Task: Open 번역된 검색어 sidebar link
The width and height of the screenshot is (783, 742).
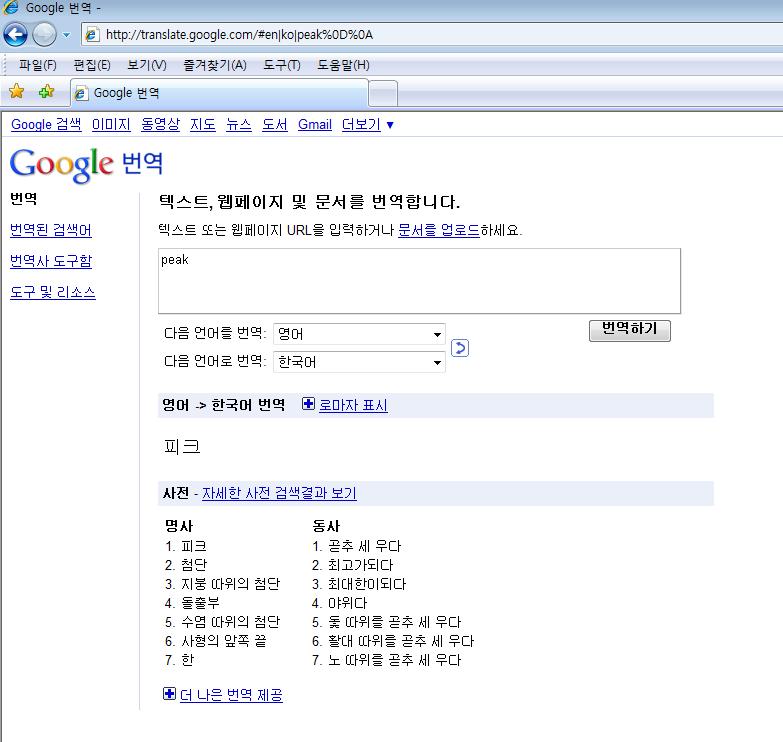Action: [x=51, y=230]
